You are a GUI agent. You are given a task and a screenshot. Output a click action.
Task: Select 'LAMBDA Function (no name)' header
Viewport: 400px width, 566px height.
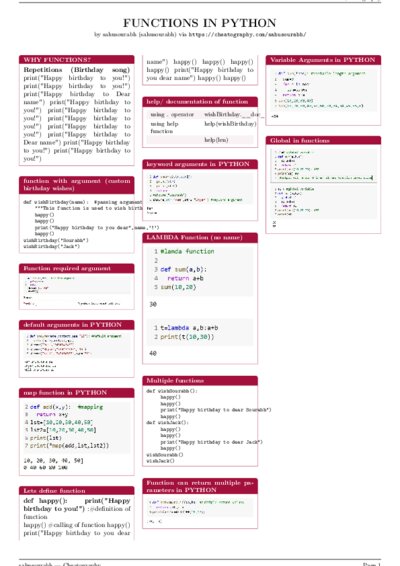coord(200,238)
